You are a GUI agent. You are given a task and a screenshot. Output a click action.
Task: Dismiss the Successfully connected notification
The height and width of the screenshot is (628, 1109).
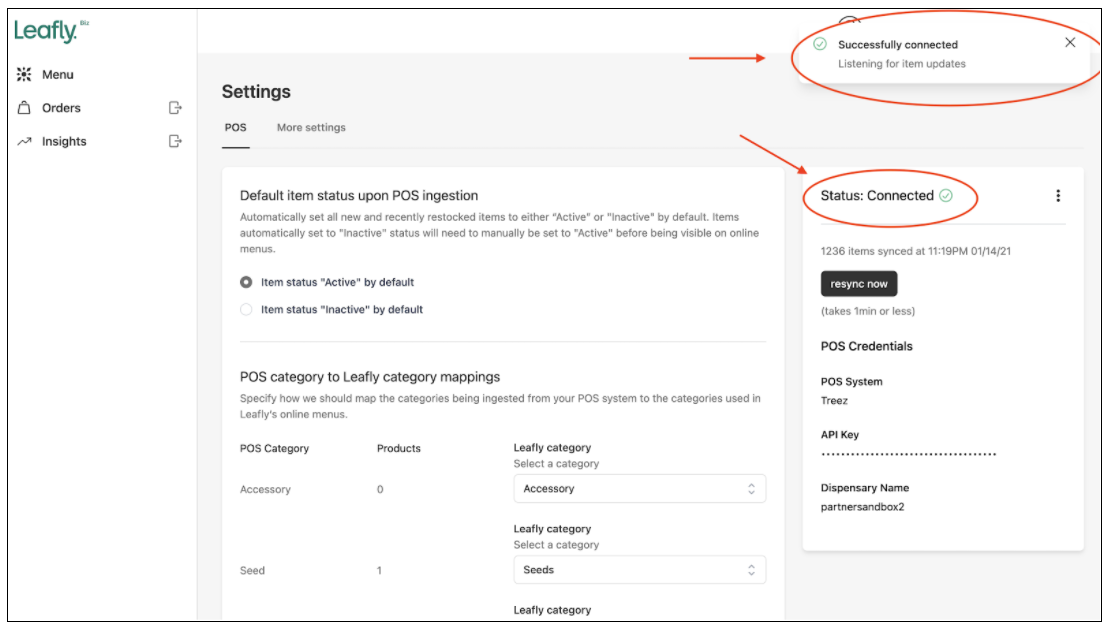pos(1070,42)
